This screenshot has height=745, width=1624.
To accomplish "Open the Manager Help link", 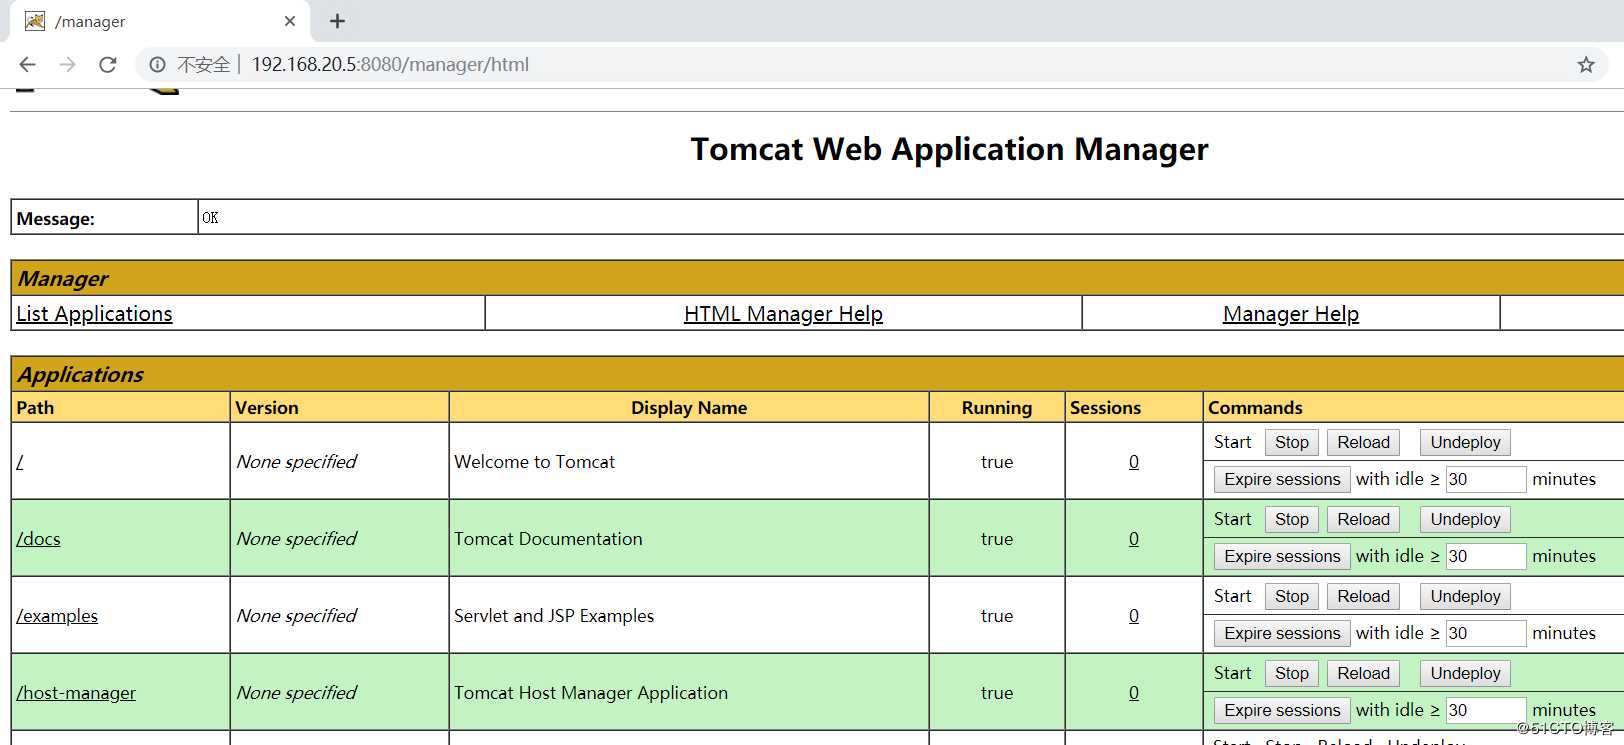I will coord(1291,314).
